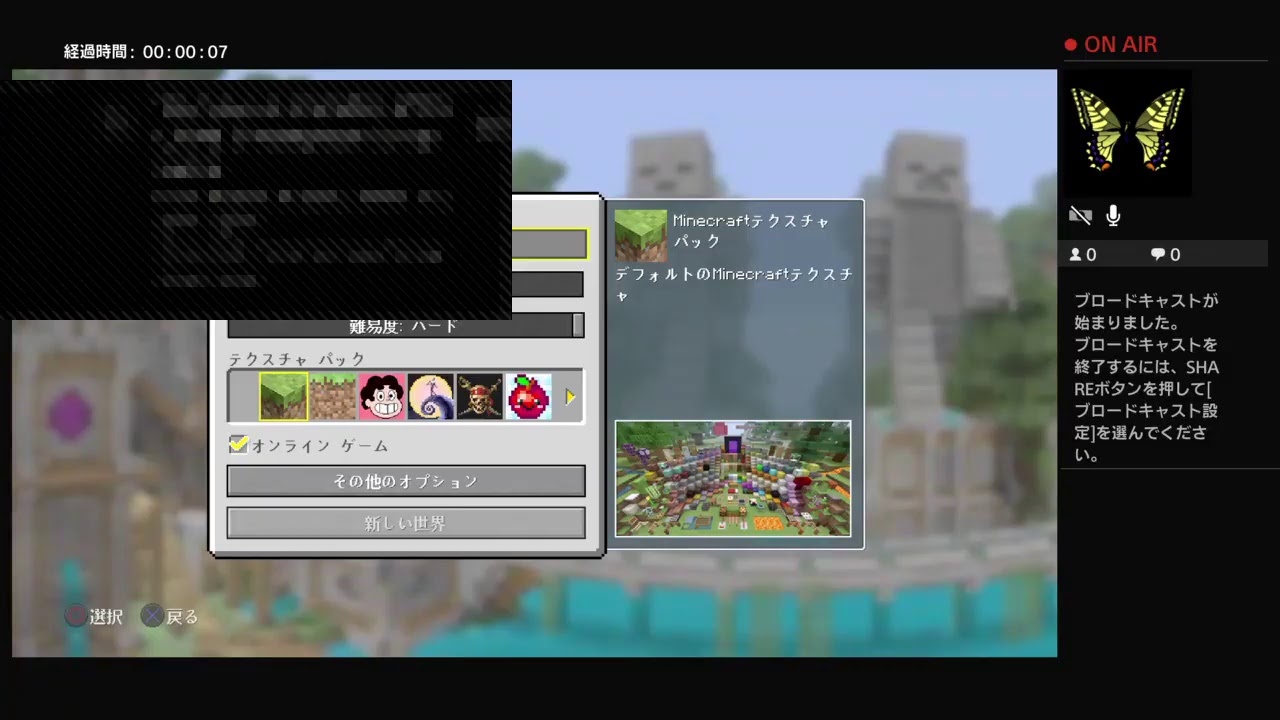The image size is (1280, 720).
Task: Click the yellow-highlighted world name field
Action: (x=549, y=244)
